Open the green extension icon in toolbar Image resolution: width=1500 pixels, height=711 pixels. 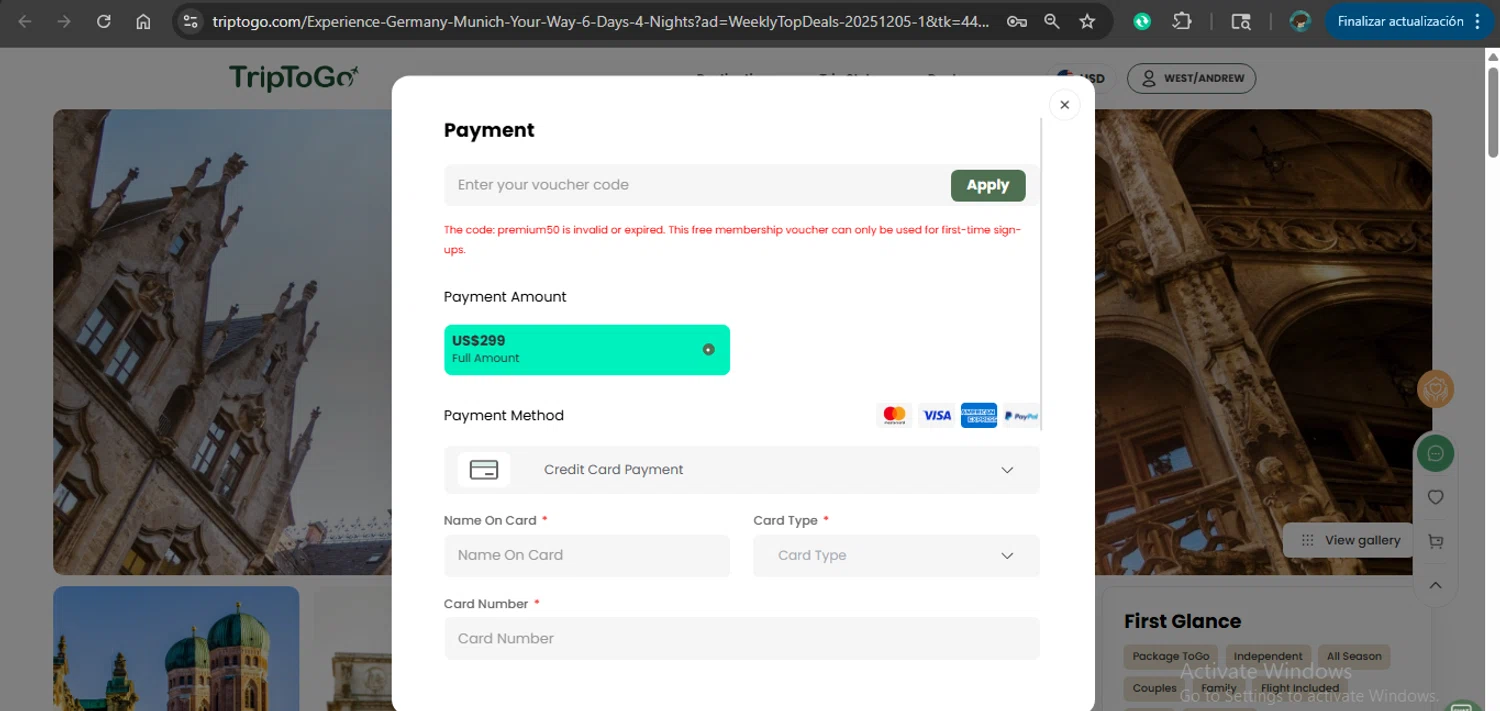tap(1142, 21)
